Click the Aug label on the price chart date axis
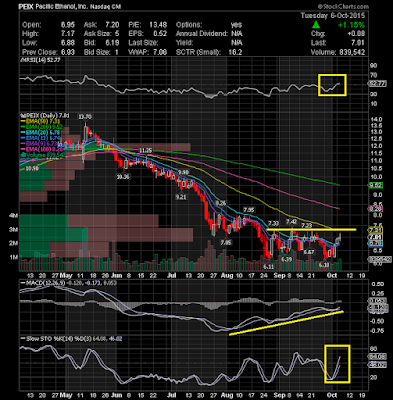Viewport: 393px width, 400px height. 226,276
